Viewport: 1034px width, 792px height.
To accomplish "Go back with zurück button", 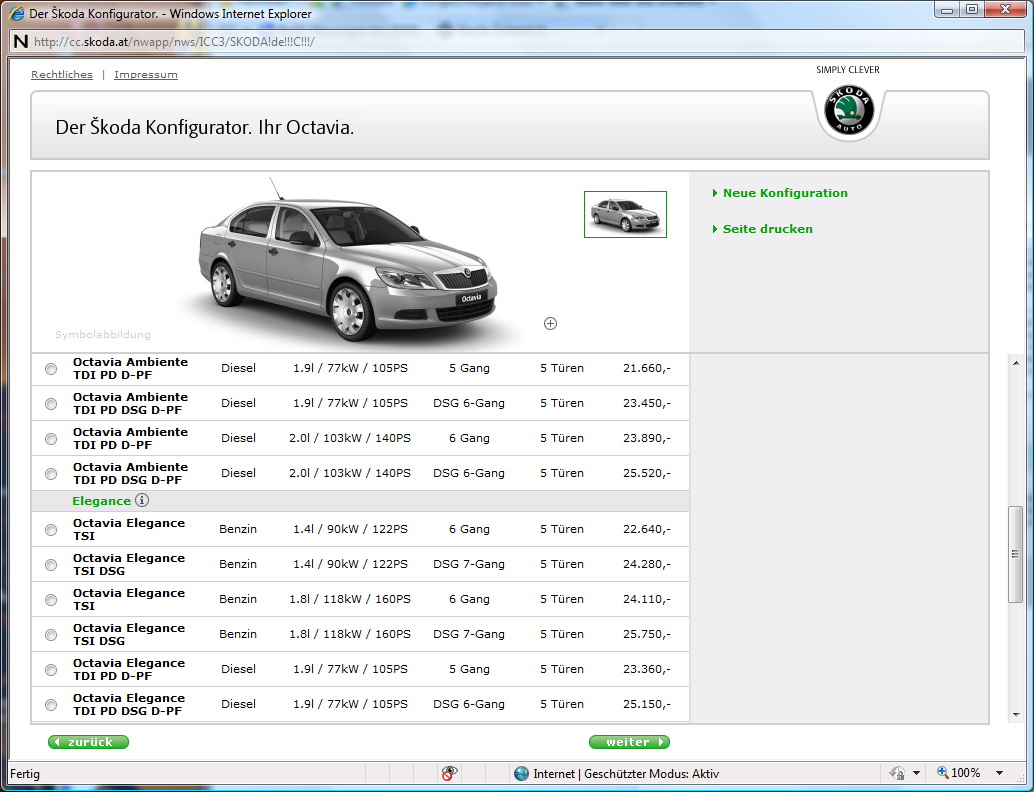I will (88, 742).
